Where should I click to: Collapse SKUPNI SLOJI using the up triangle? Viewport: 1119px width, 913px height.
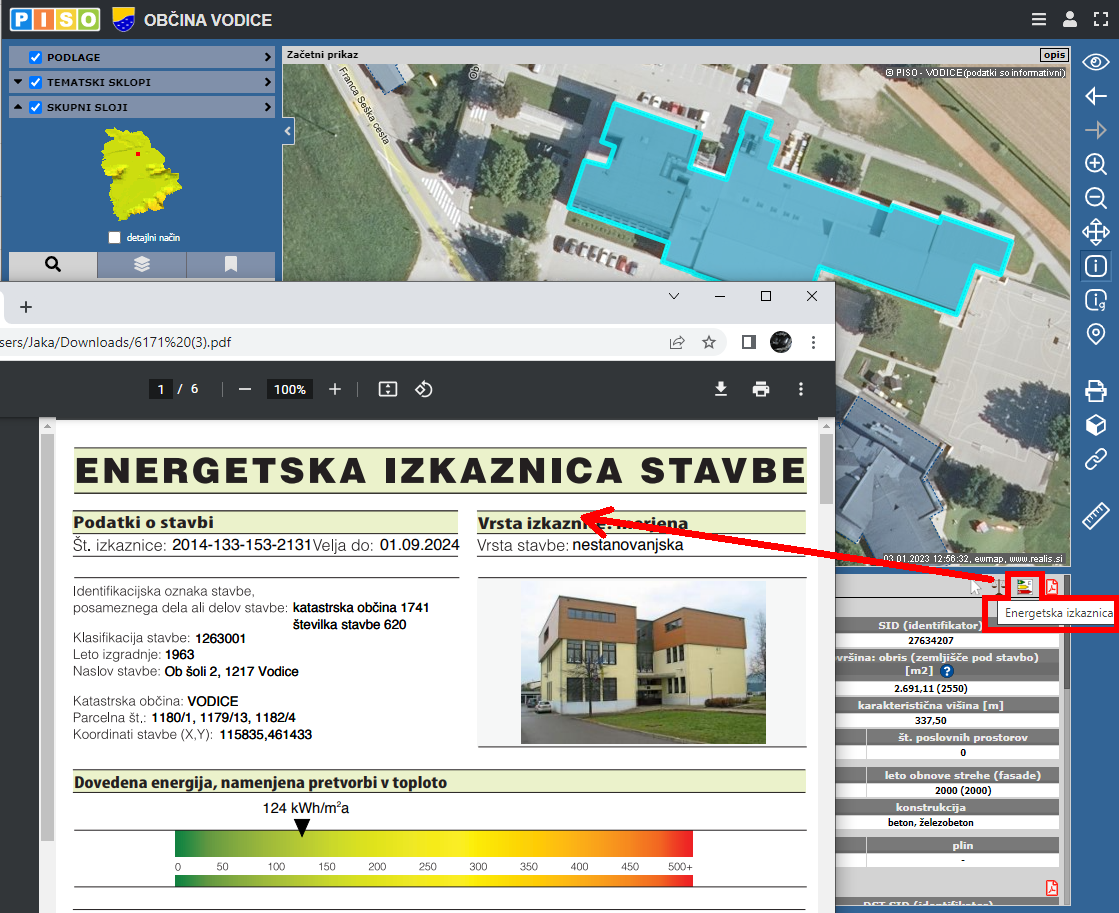(x=19, y=107)
